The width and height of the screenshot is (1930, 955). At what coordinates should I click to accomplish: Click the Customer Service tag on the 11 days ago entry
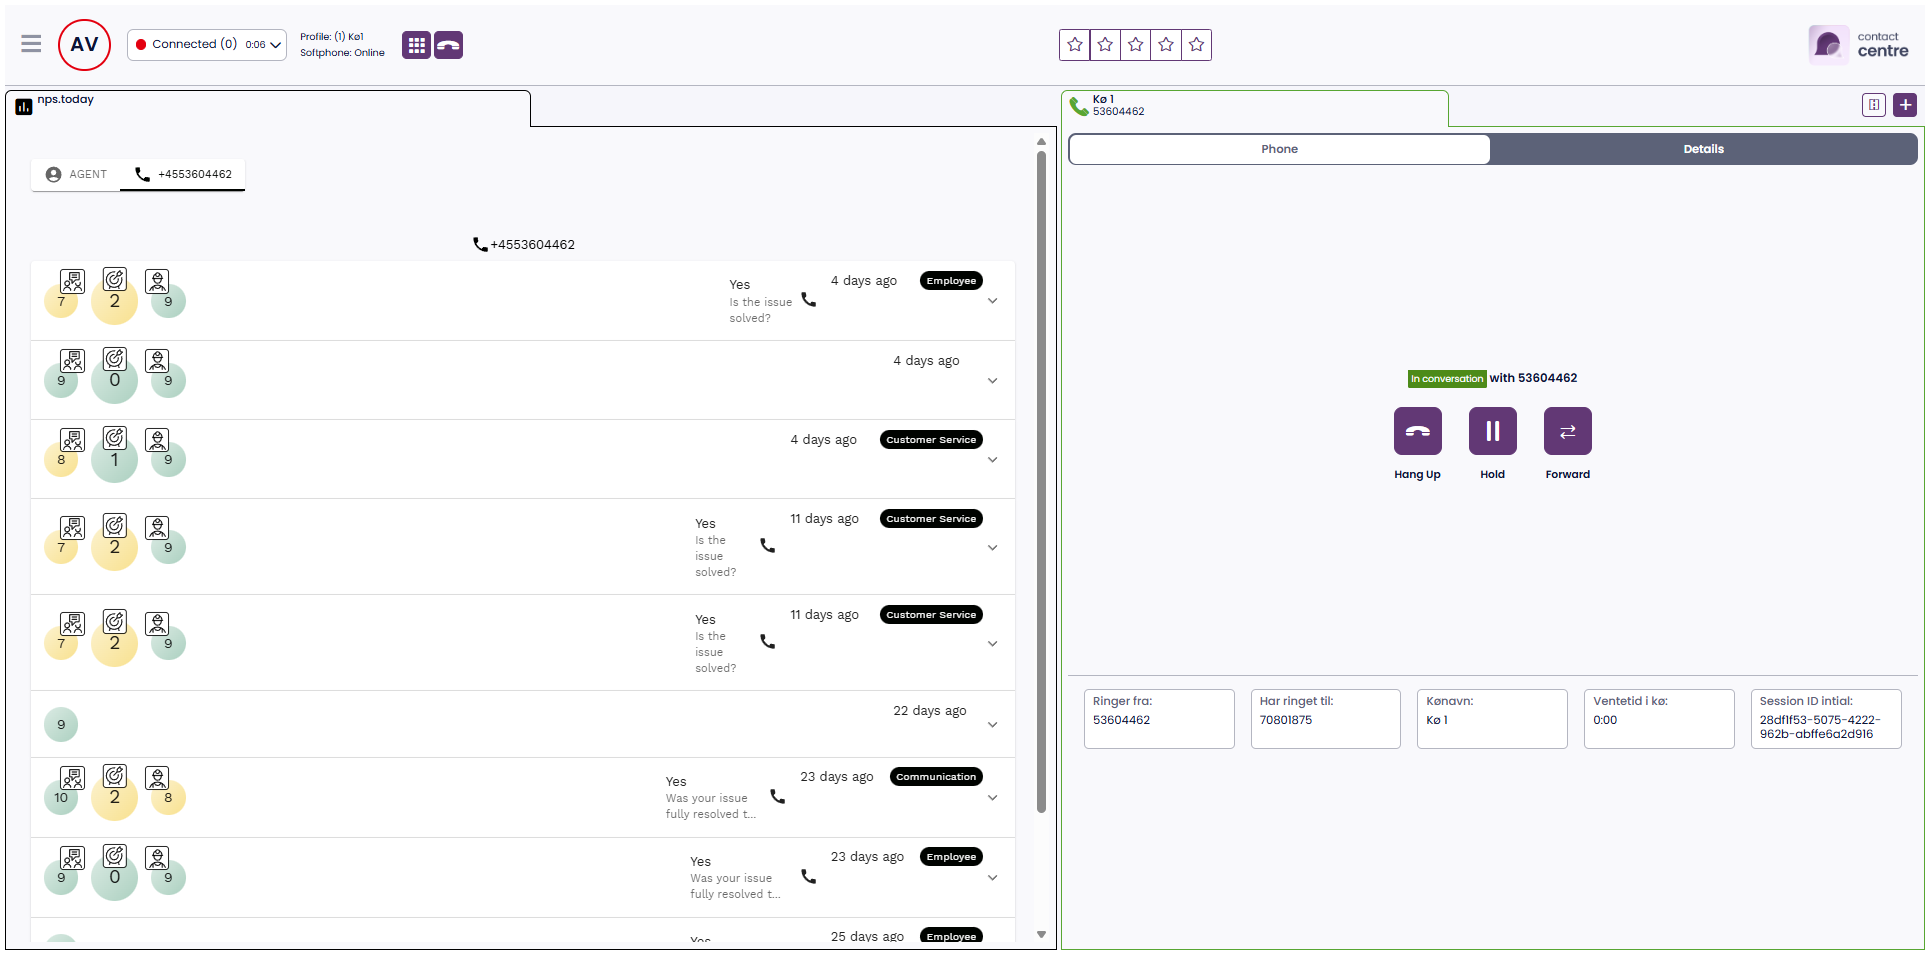[930, 518]
